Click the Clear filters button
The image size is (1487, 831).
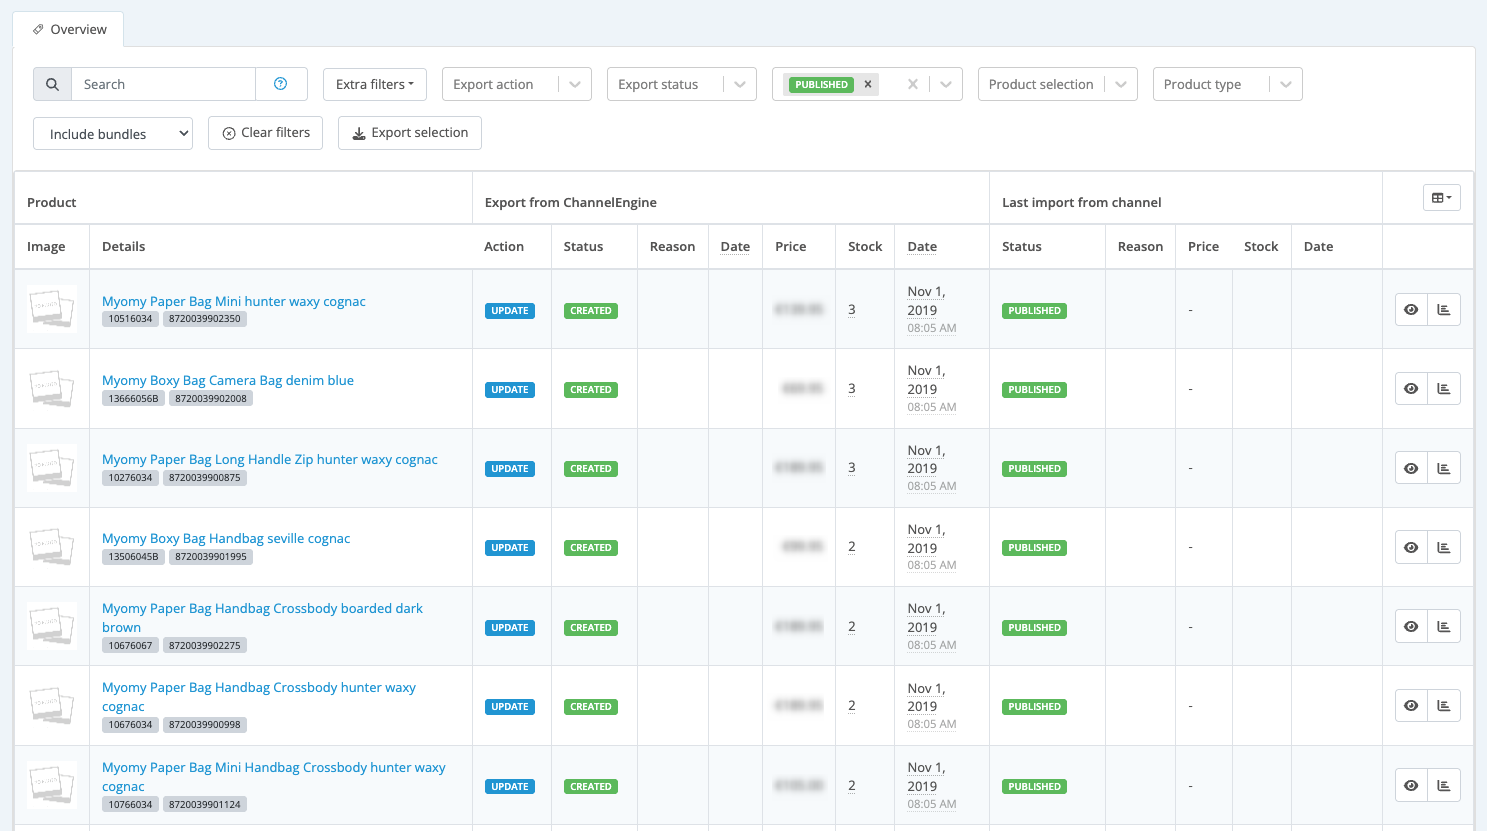[265, 132]
